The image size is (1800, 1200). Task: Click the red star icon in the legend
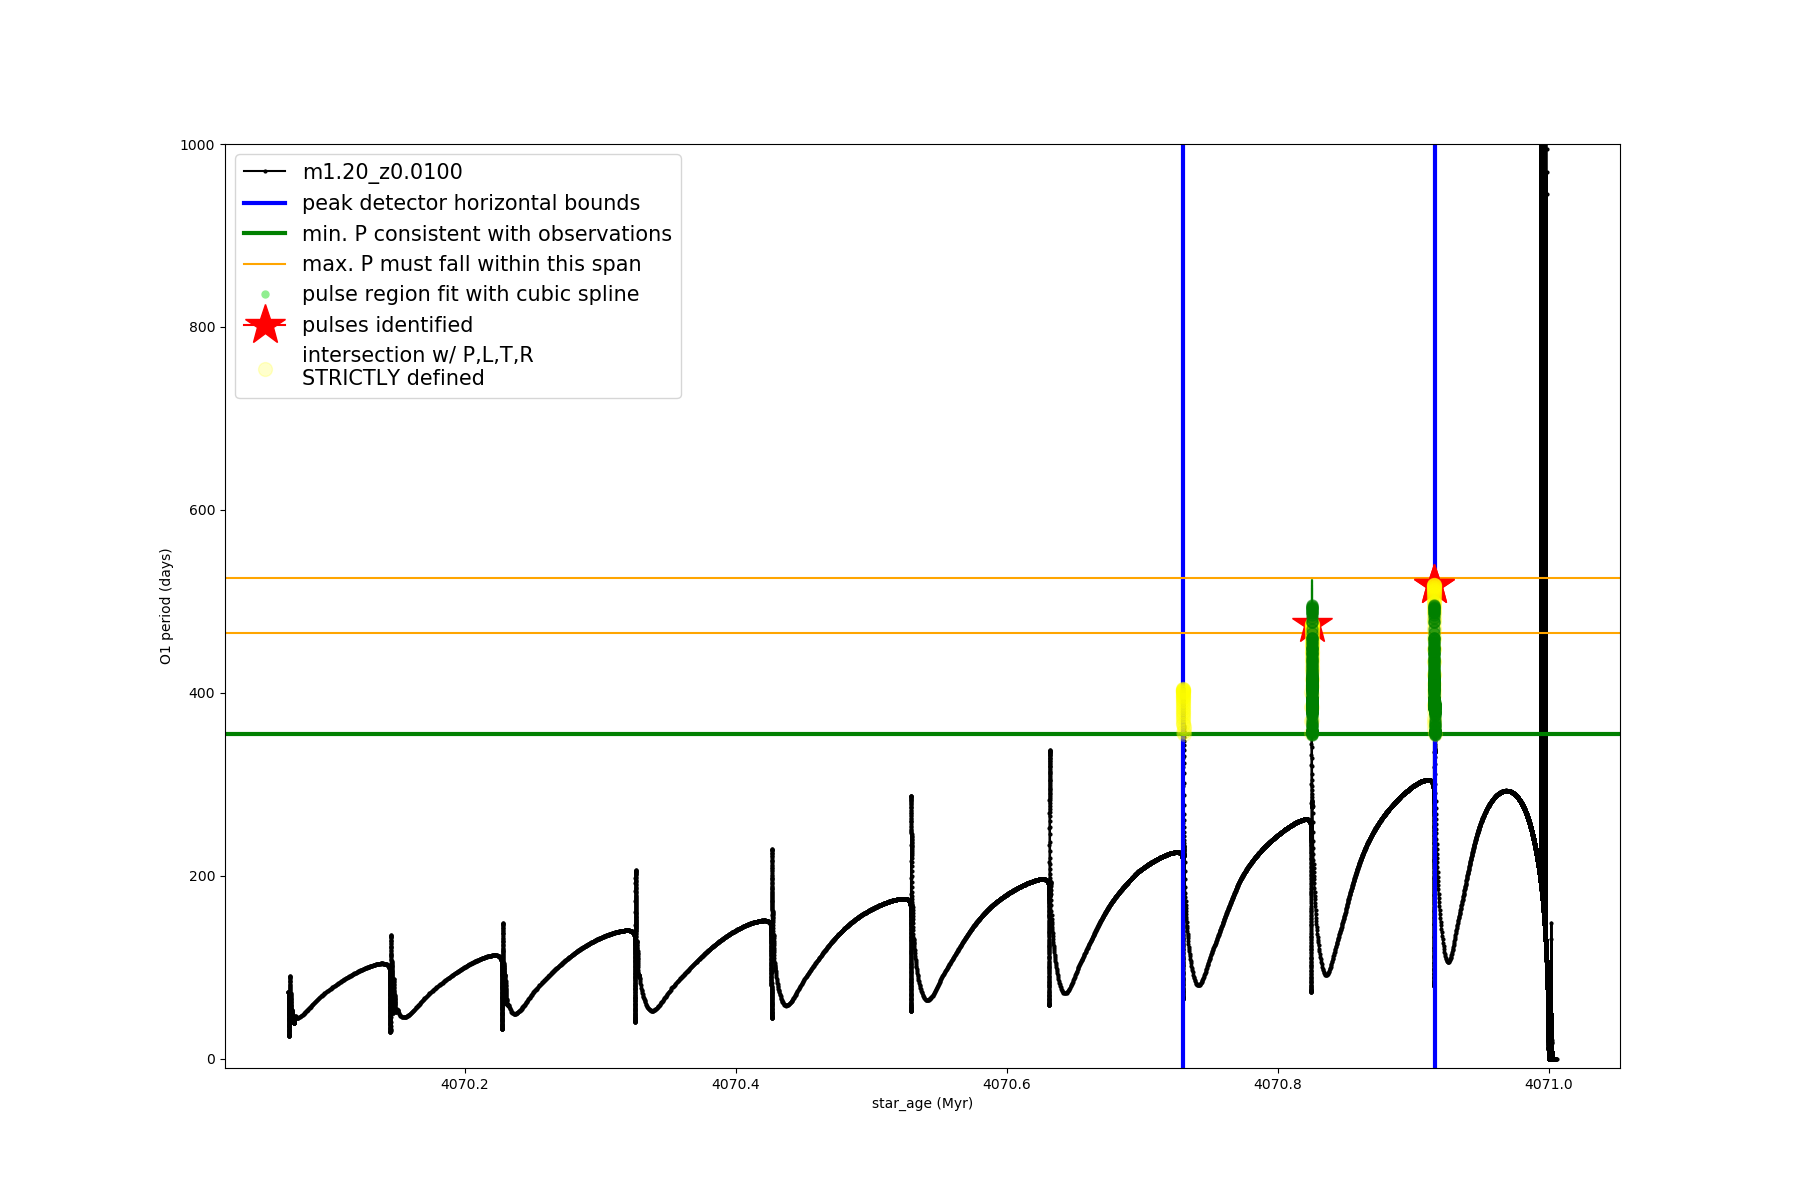pyautogui.click(x=265, y=324)
